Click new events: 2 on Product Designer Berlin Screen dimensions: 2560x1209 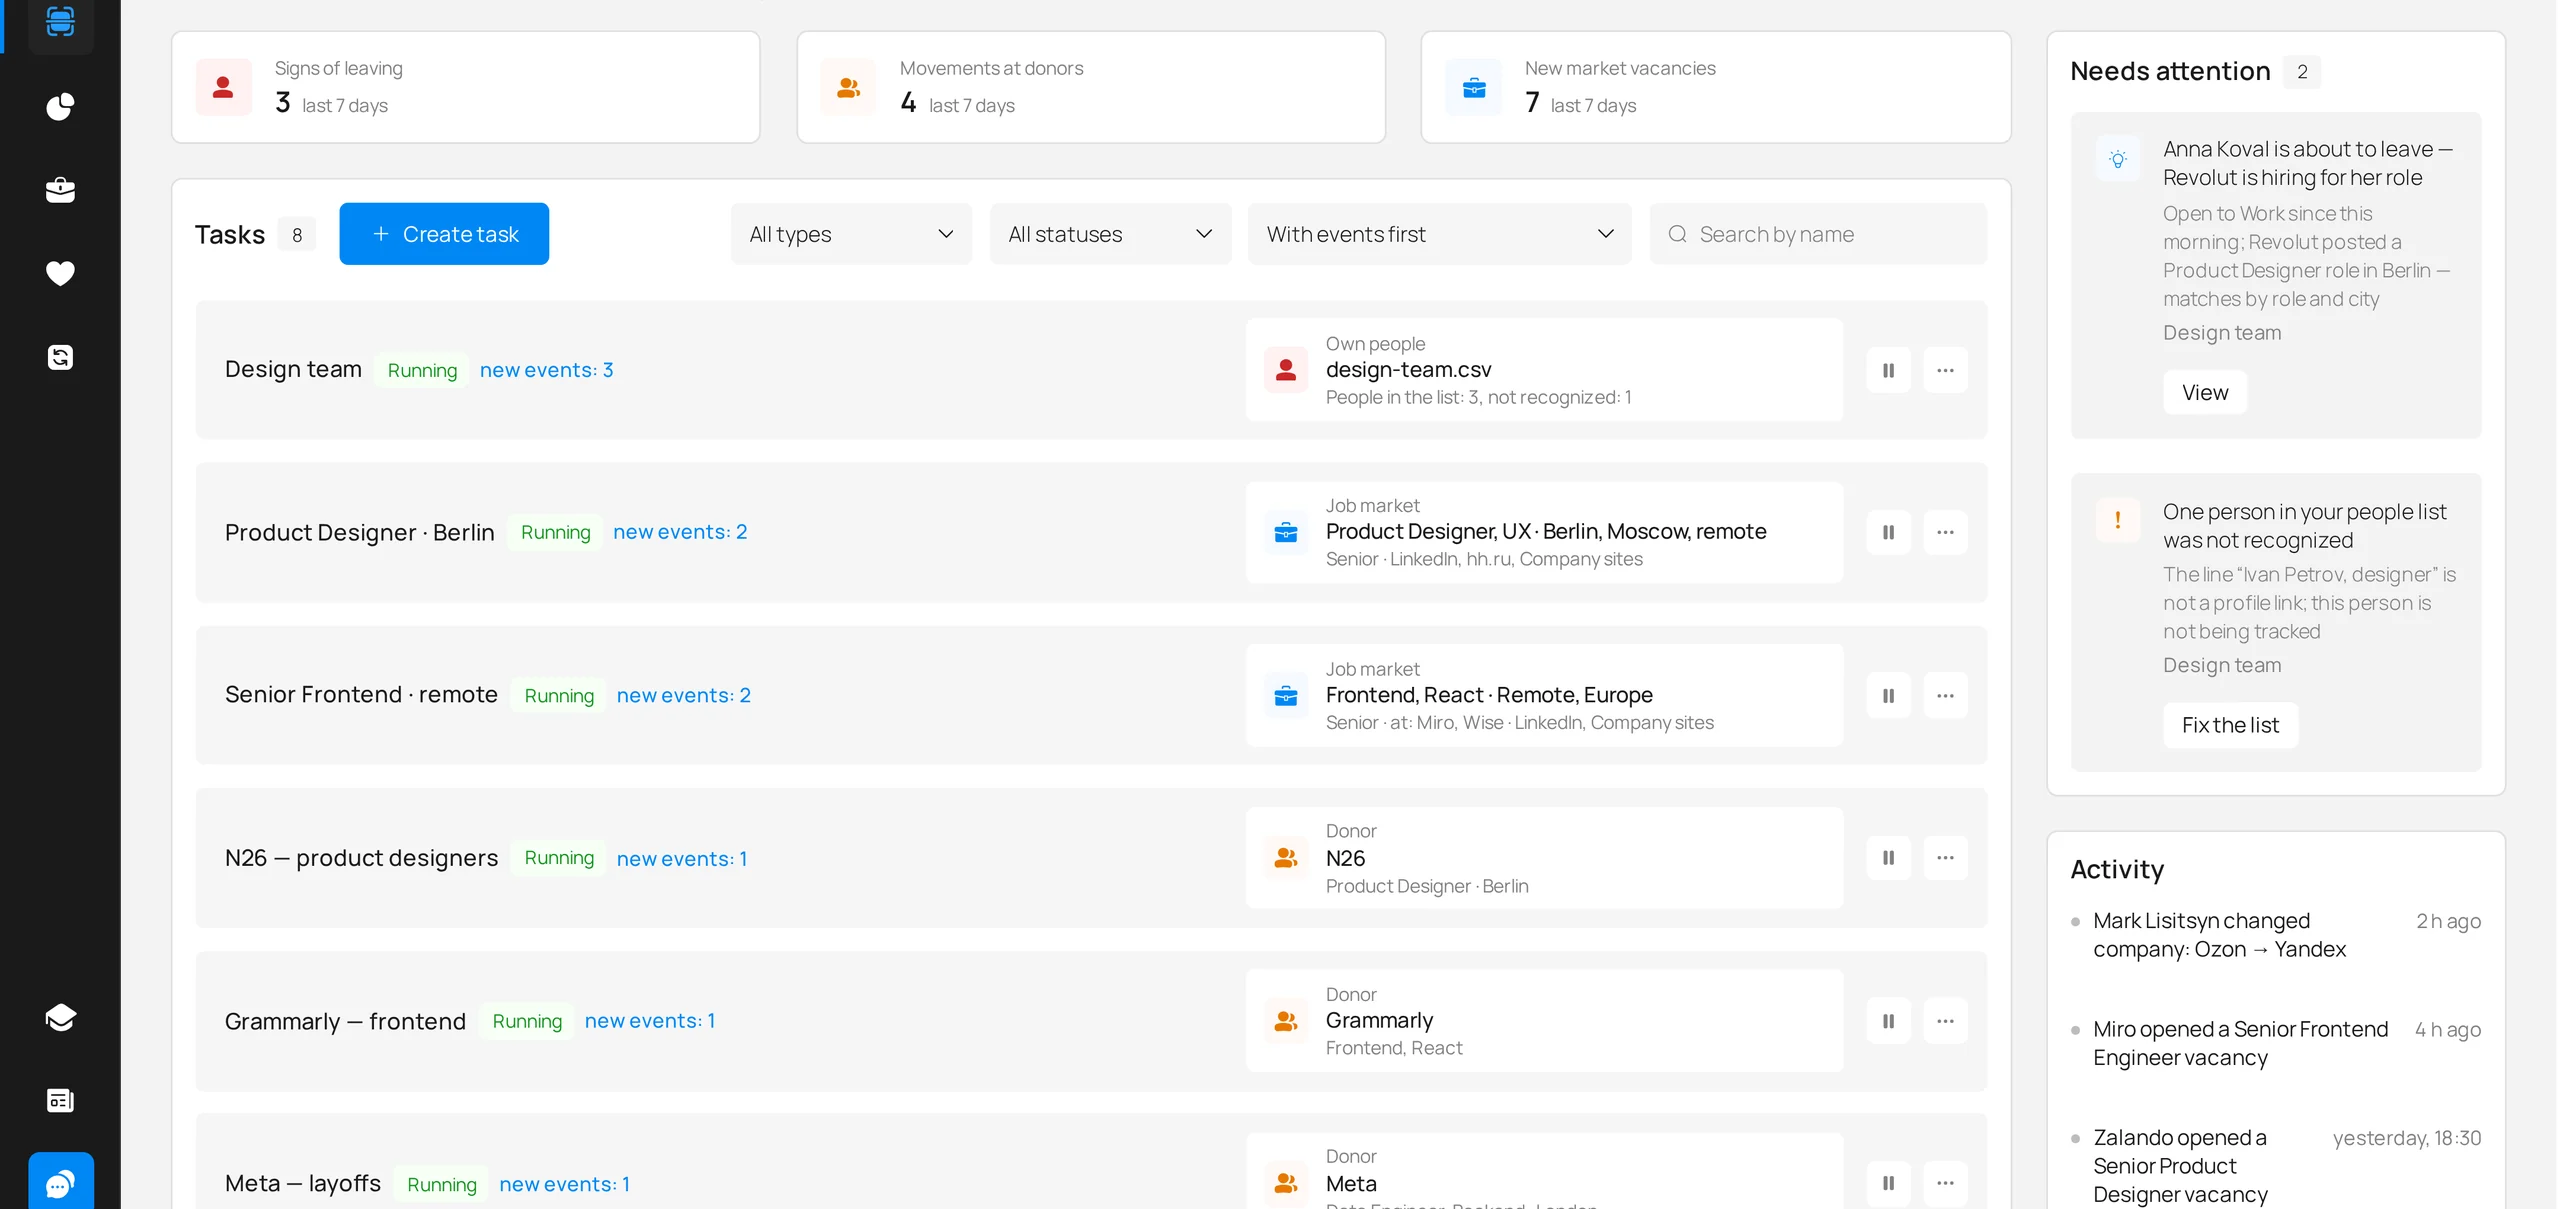[x=680, y=532]
